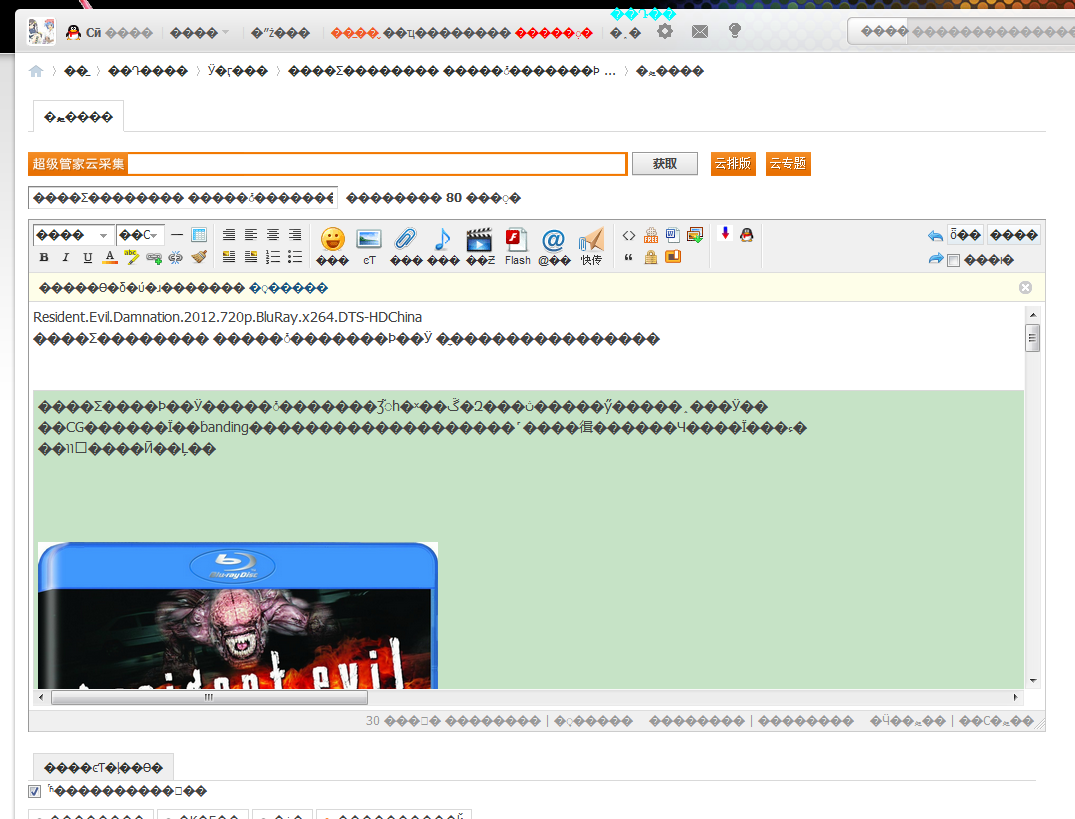Insert a hyperlink with the link icon
This screenshot has width=1075, height=819.
154,258
